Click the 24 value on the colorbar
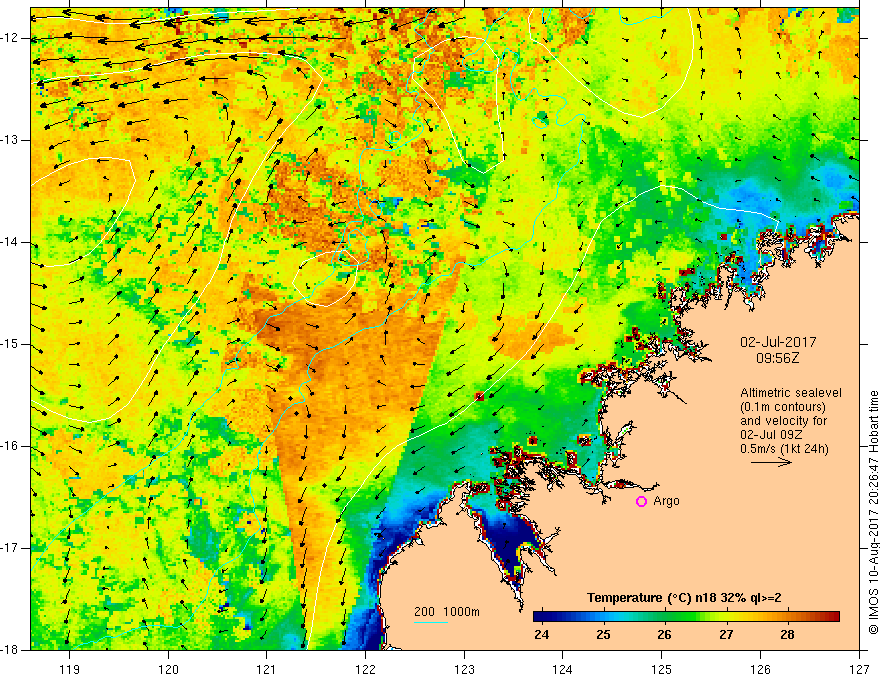880x680 pixels. pos(542,635)
